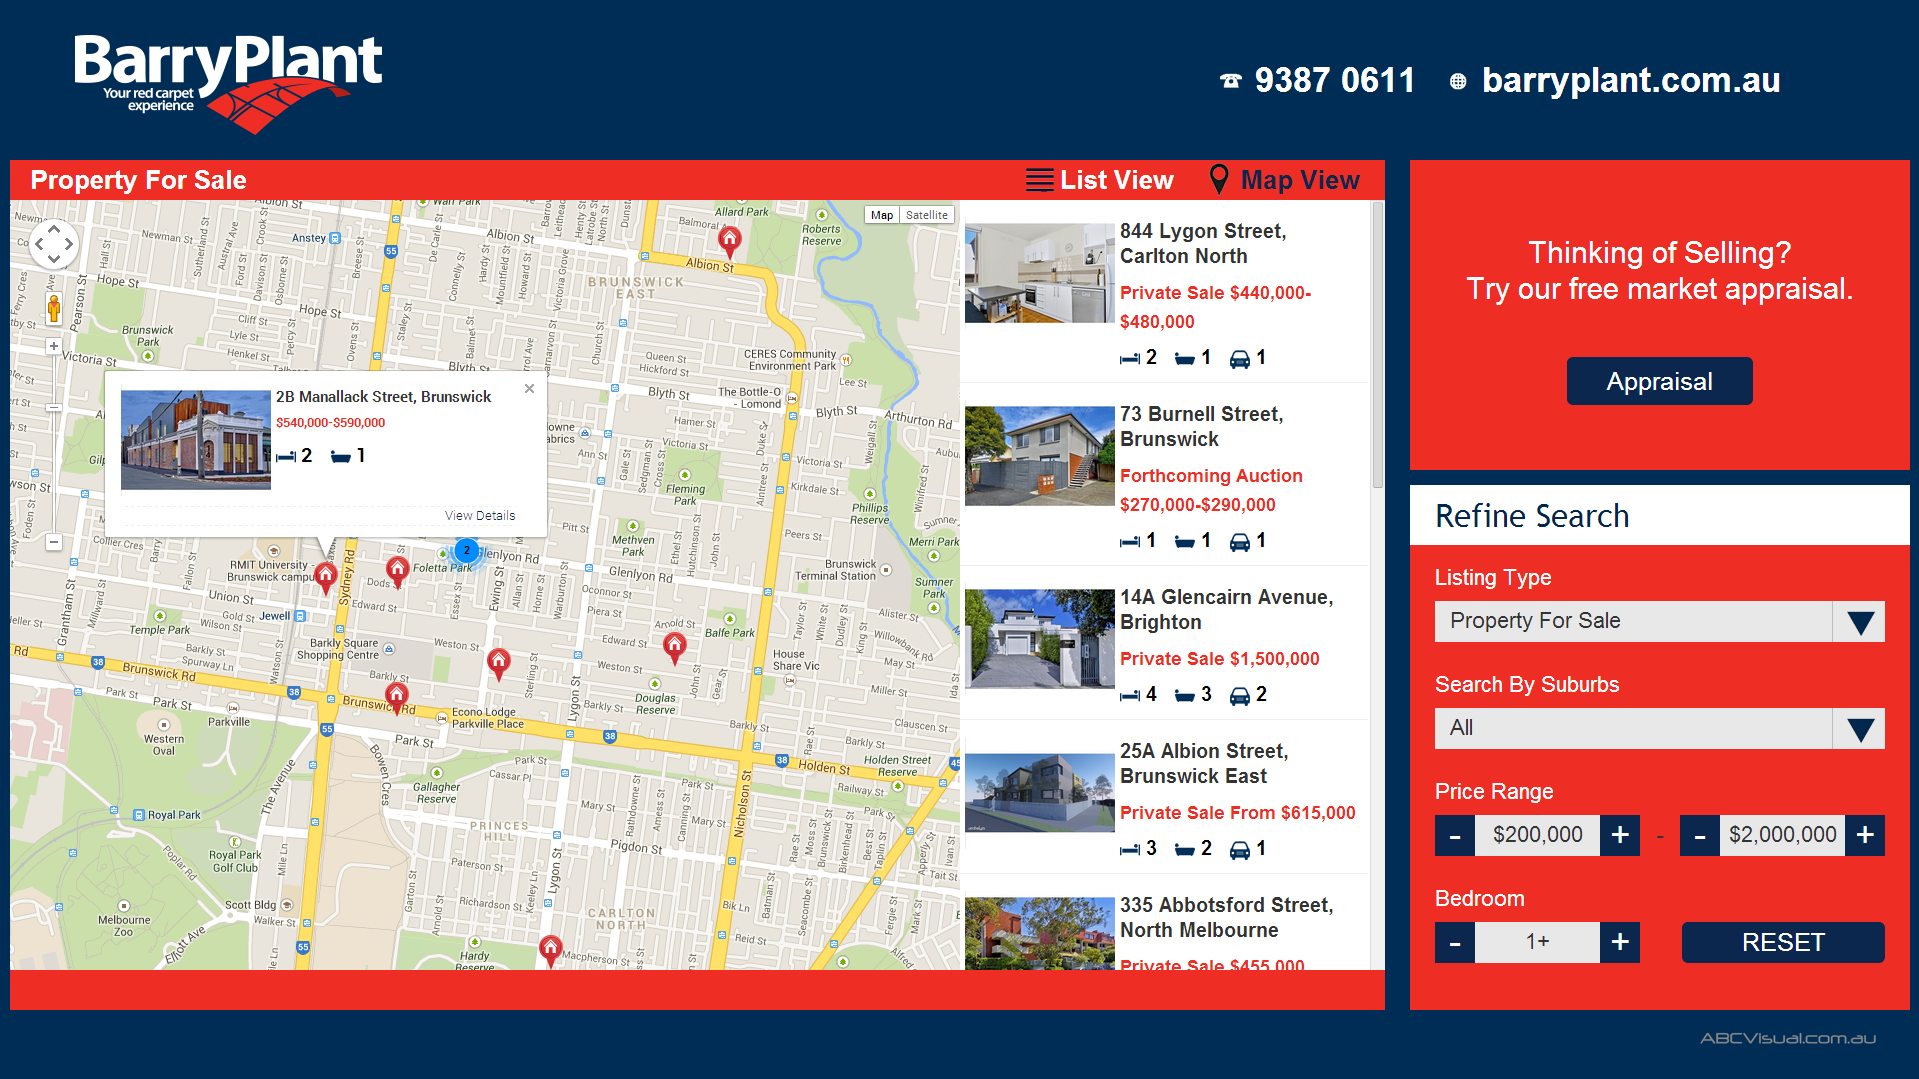The image size is (1919, 1079).
Task: Click the car icon on 73 Burnell Street
Action: pyautogui.click(x=1239, y=541)
